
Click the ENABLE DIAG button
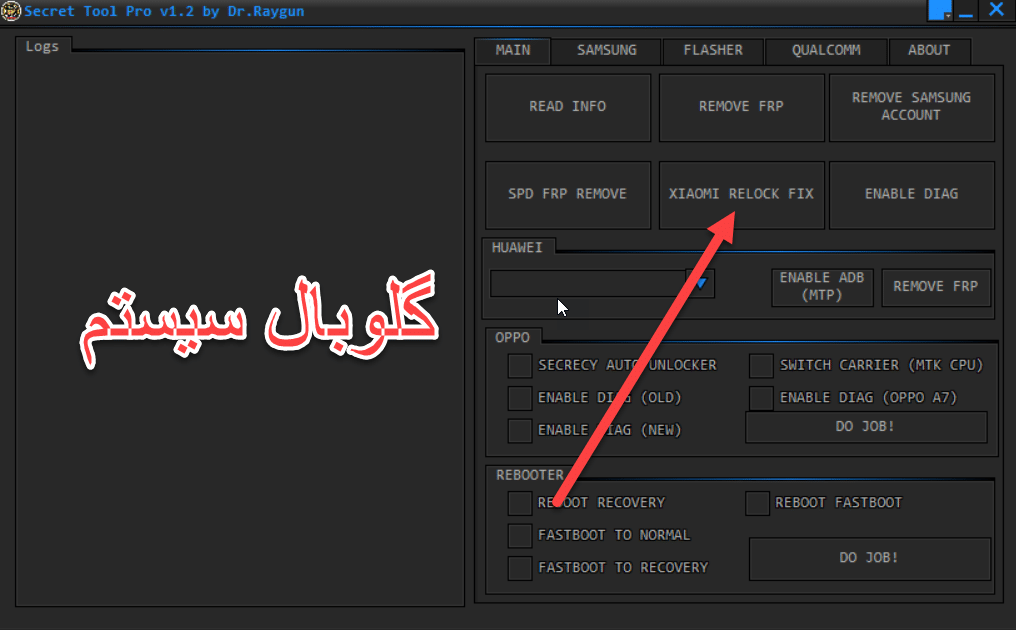tap(912, 194)
